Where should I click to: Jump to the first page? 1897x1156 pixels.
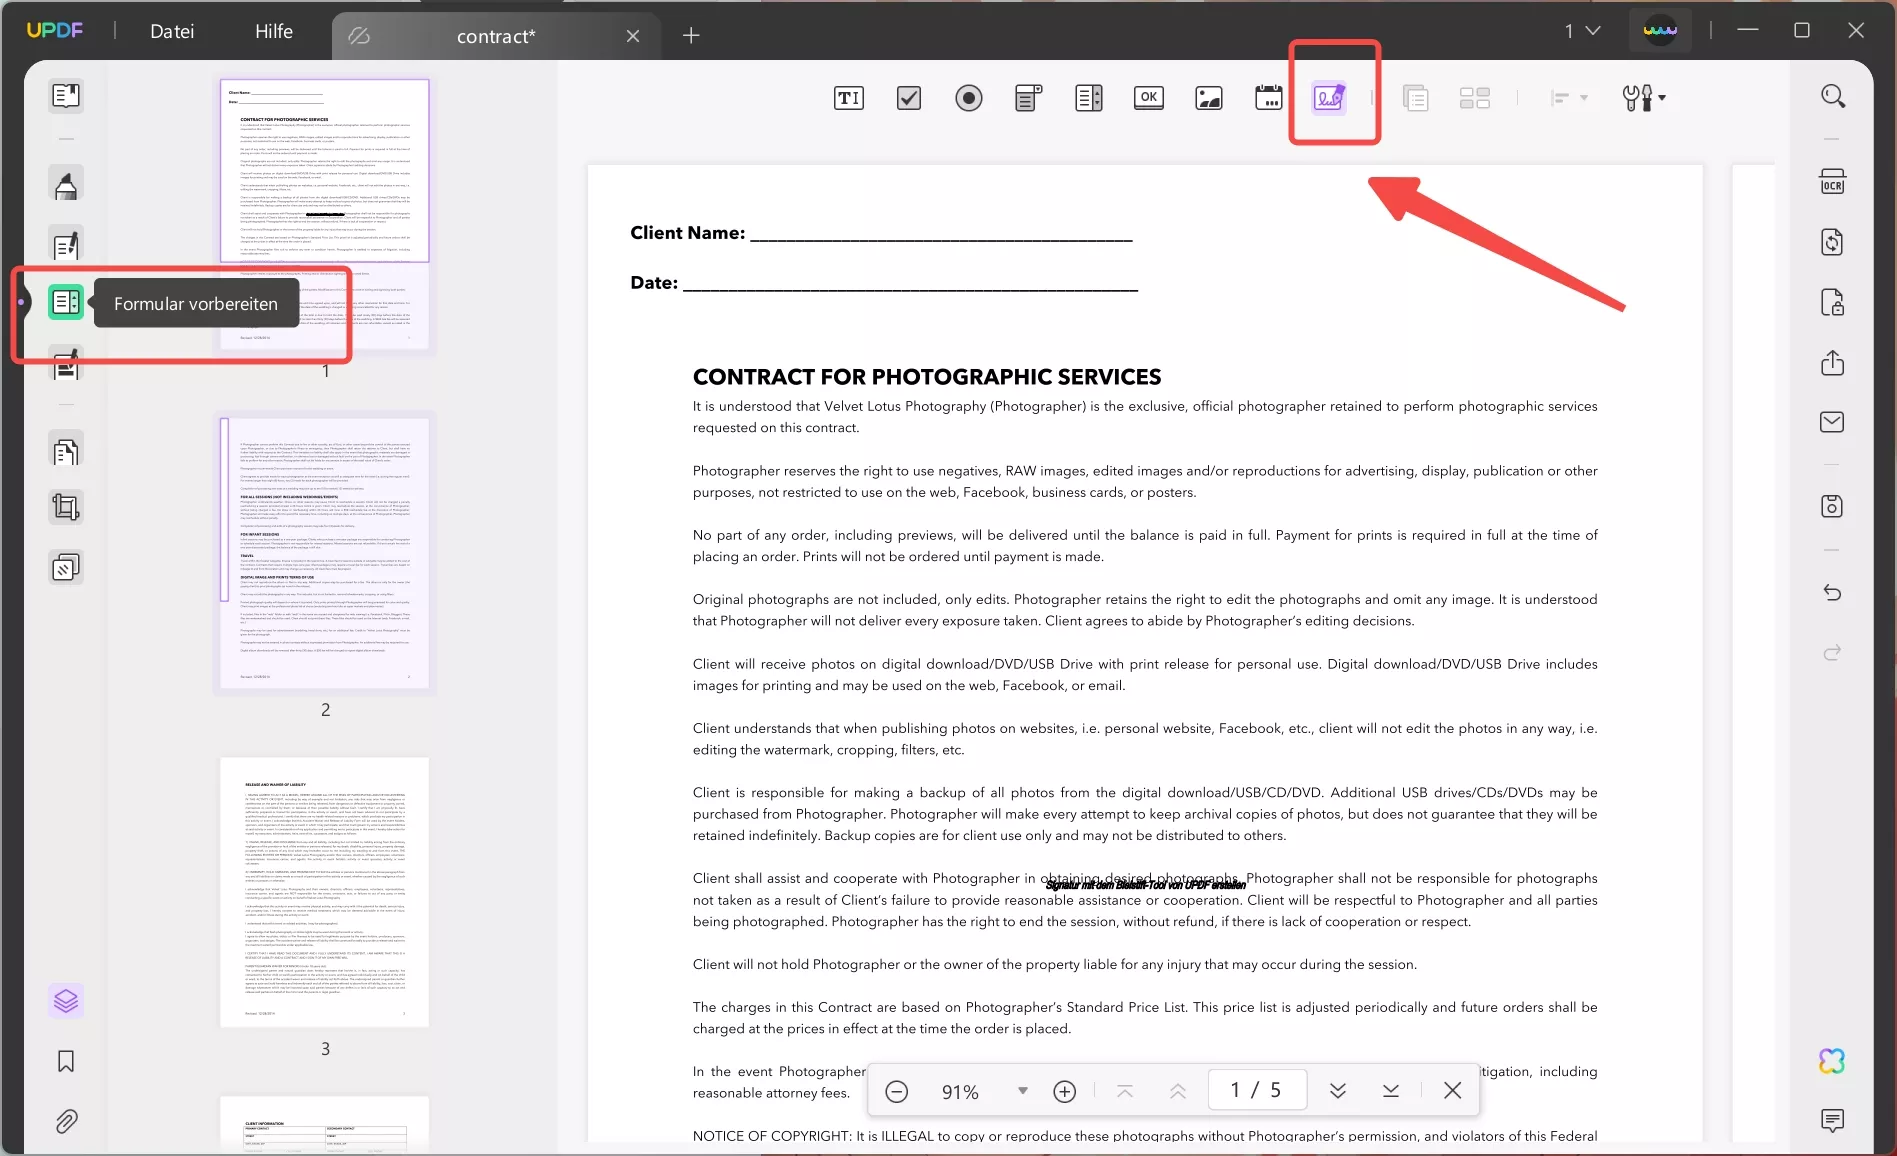1125,1091
